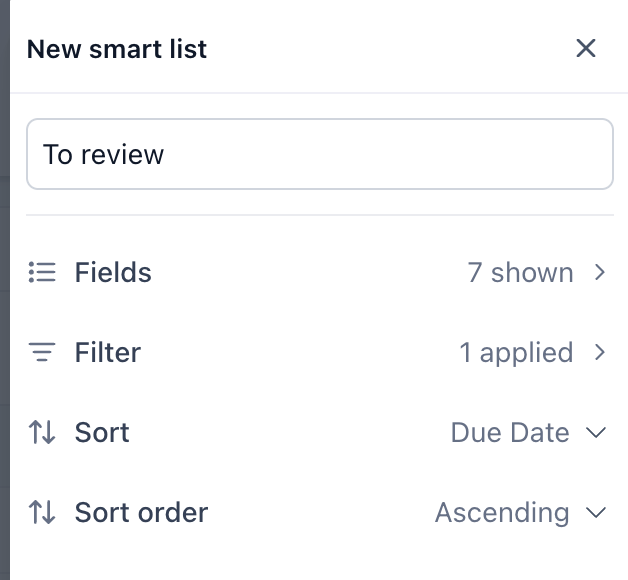The image size is (628, 580).
Task: Click the Sort order label
Action: (x=141, y=512)
